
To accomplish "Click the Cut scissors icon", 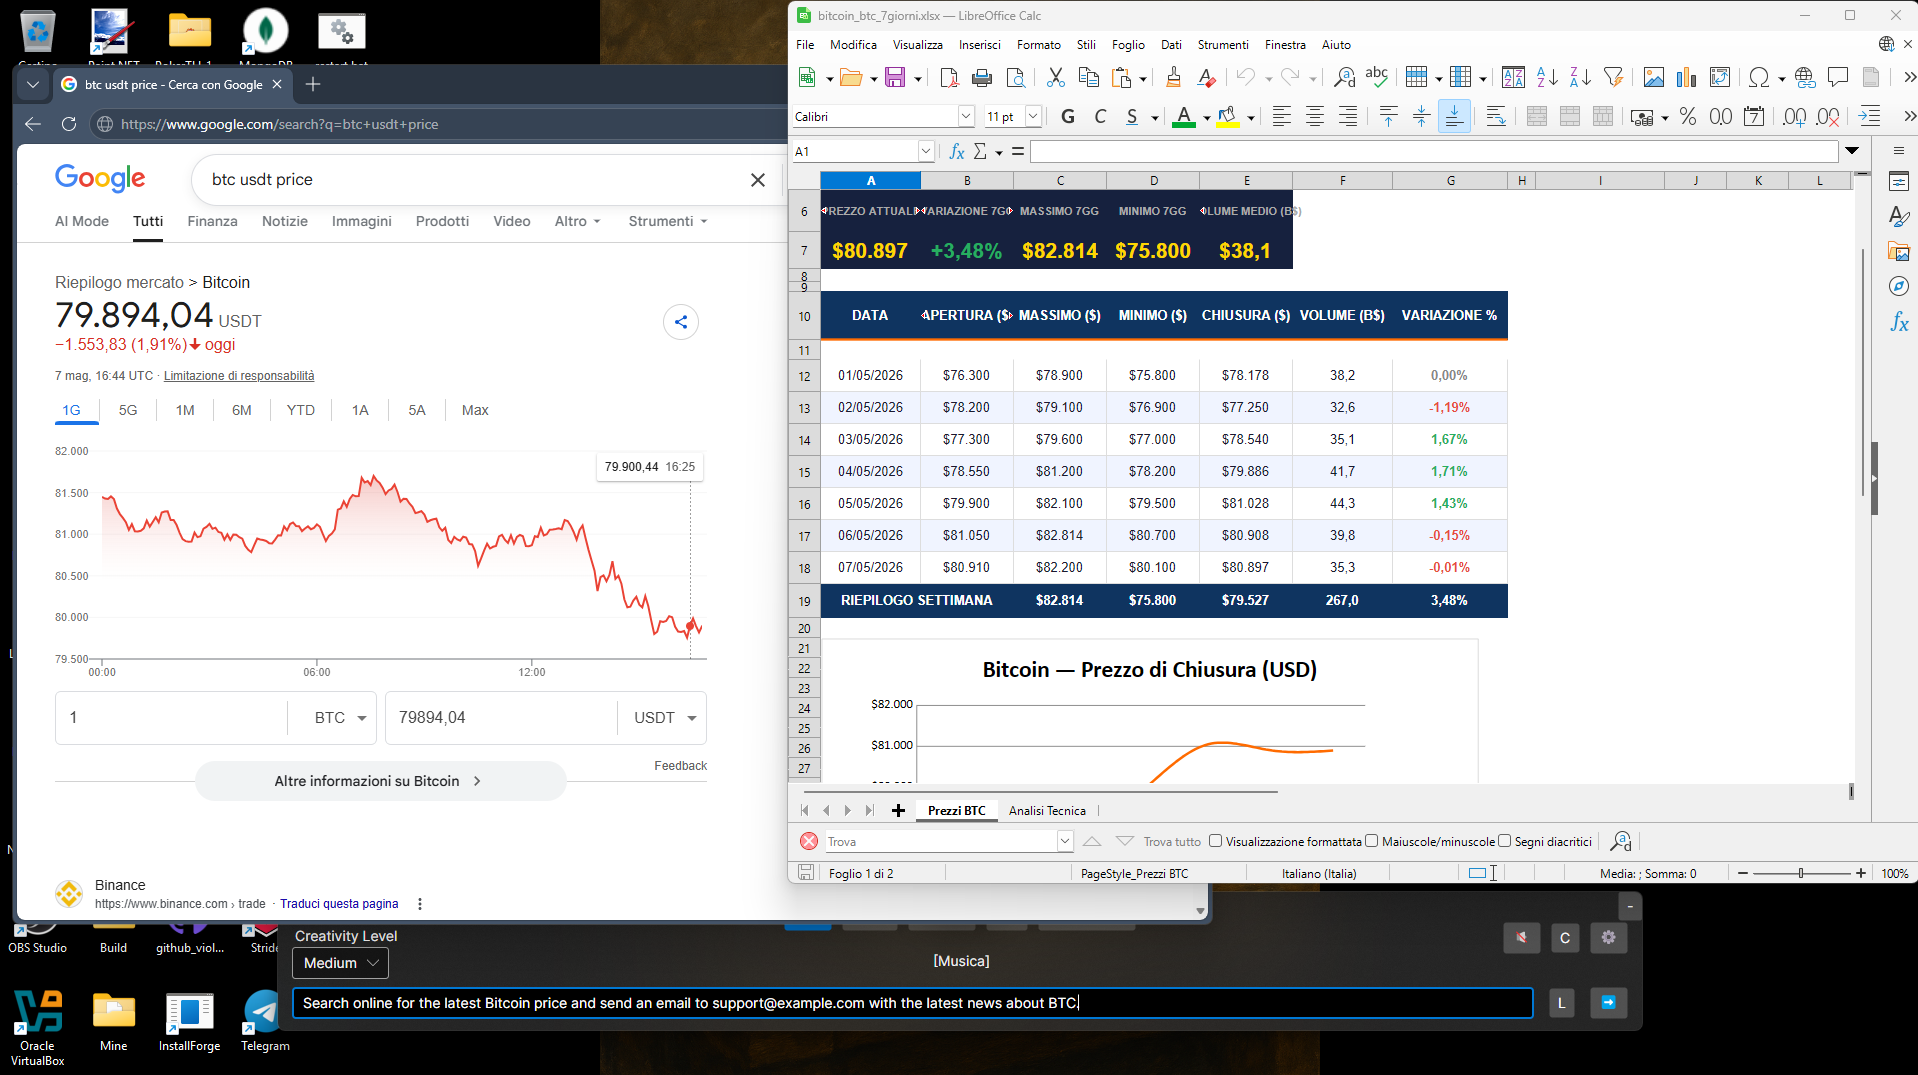I will (x=1055, y=77).
